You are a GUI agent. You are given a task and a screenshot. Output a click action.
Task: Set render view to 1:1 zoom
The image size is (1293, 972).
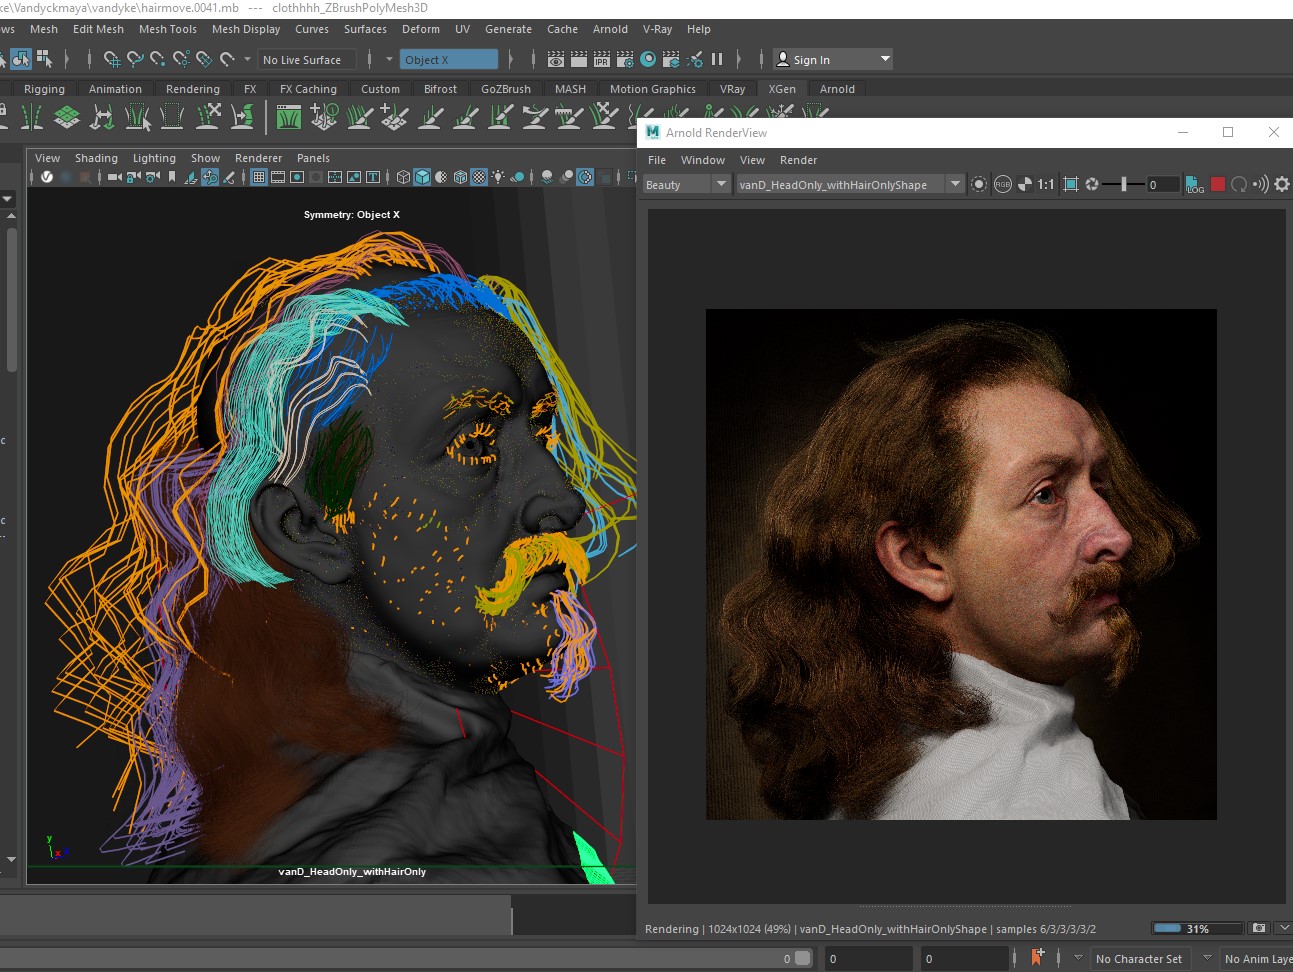tap(1045, 184)
